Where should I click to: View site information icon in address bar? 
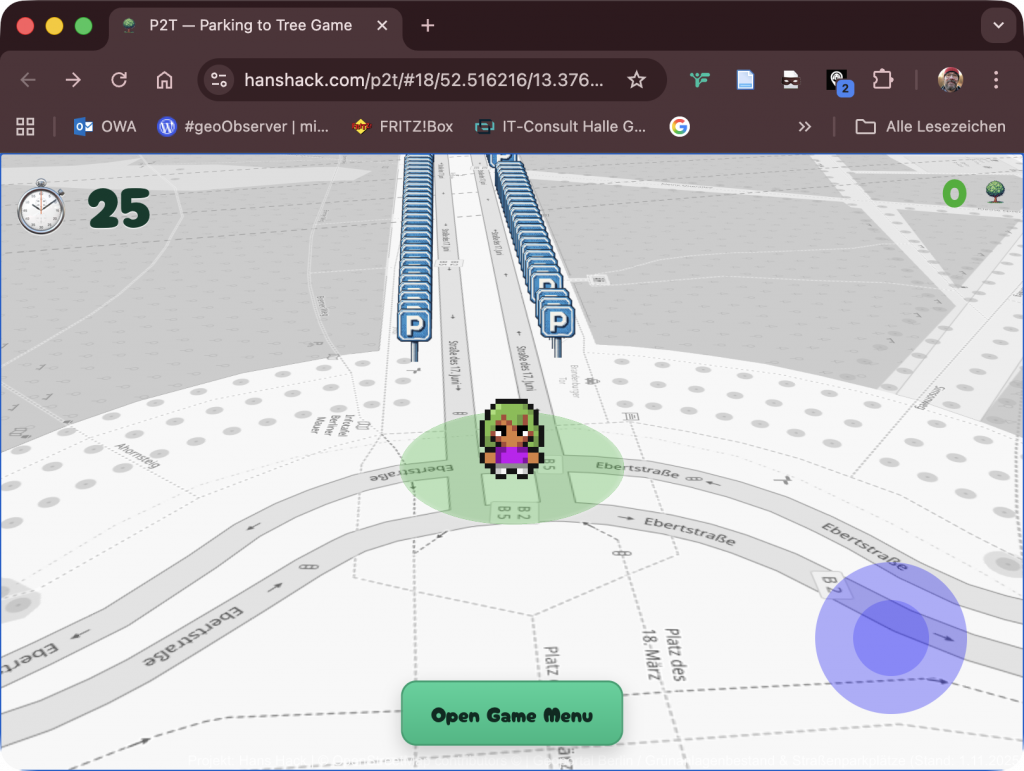coord(219,80)
